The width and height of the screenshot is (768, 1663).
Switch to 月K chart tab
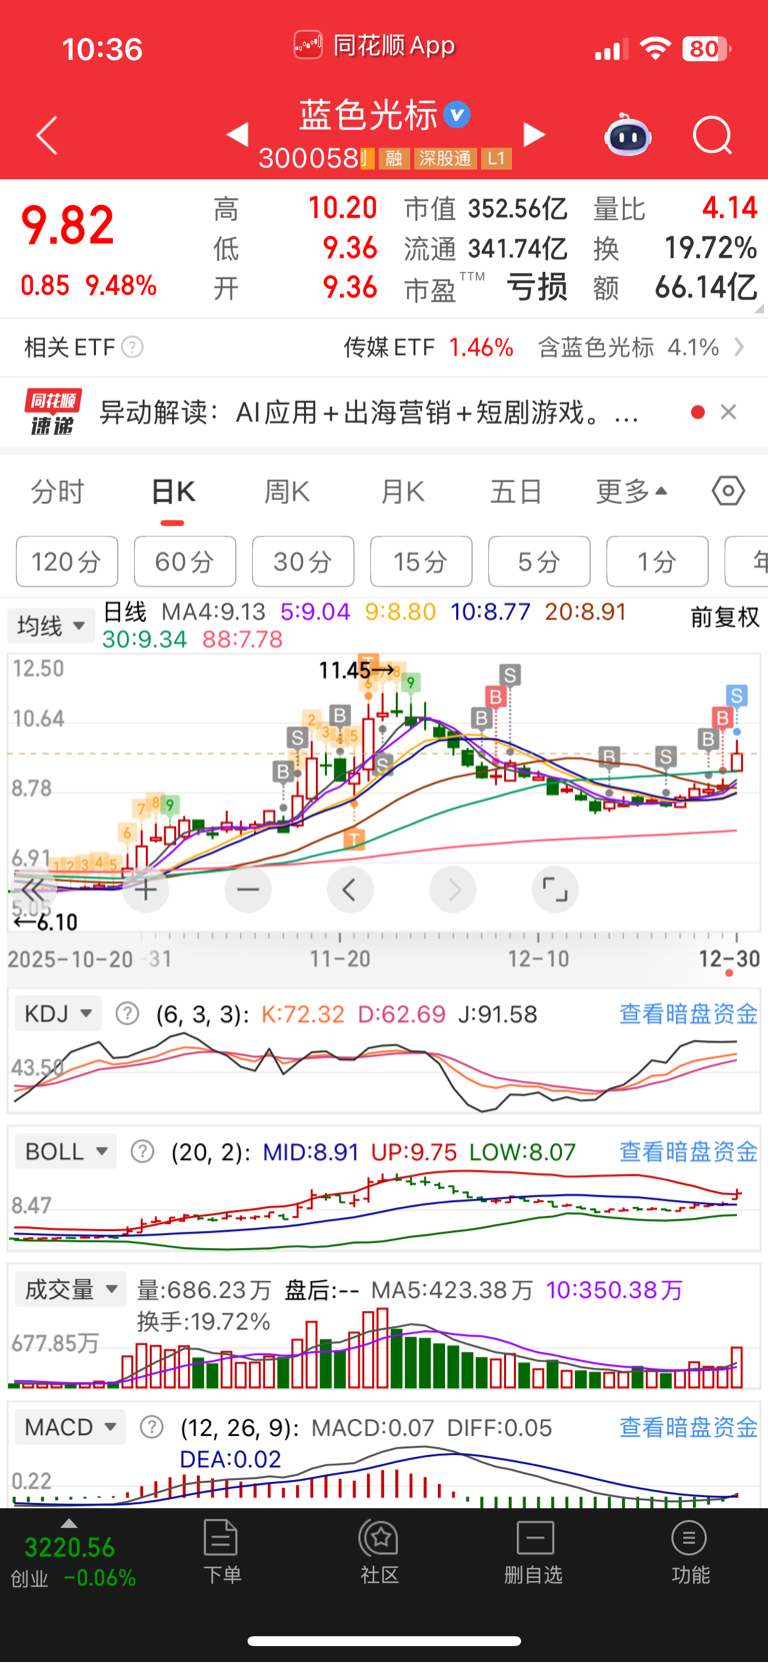pyautogui.click(x=402, y=491)
